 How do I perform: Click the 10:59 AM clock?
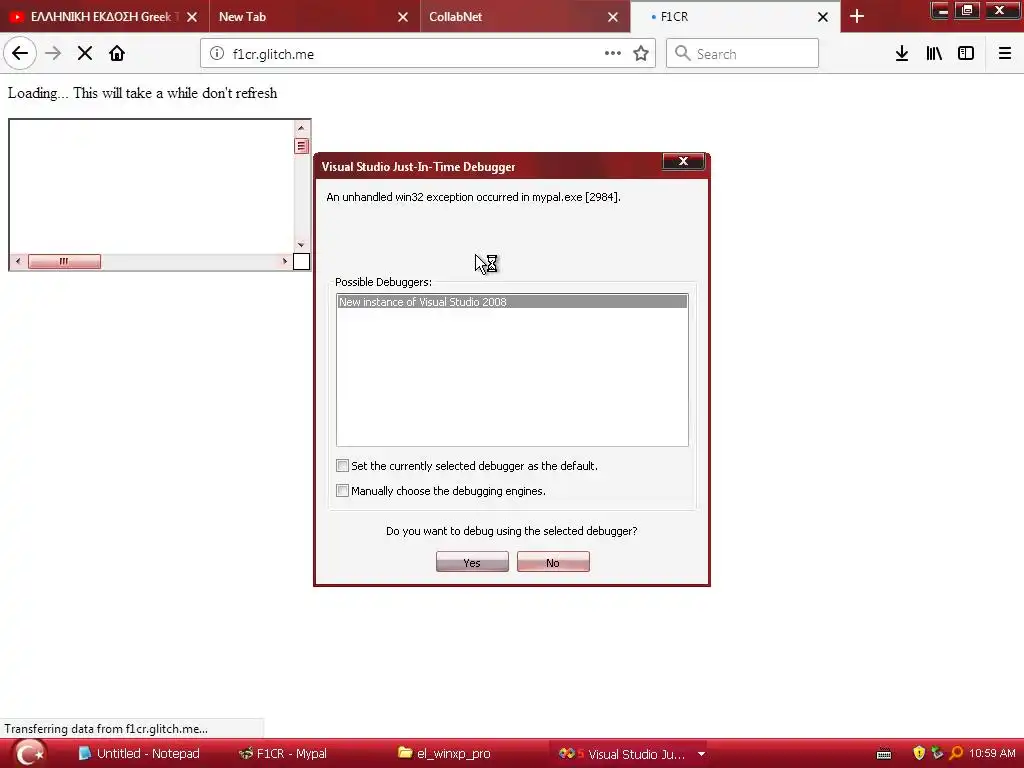pyautogui.click(x=992, y=754)
